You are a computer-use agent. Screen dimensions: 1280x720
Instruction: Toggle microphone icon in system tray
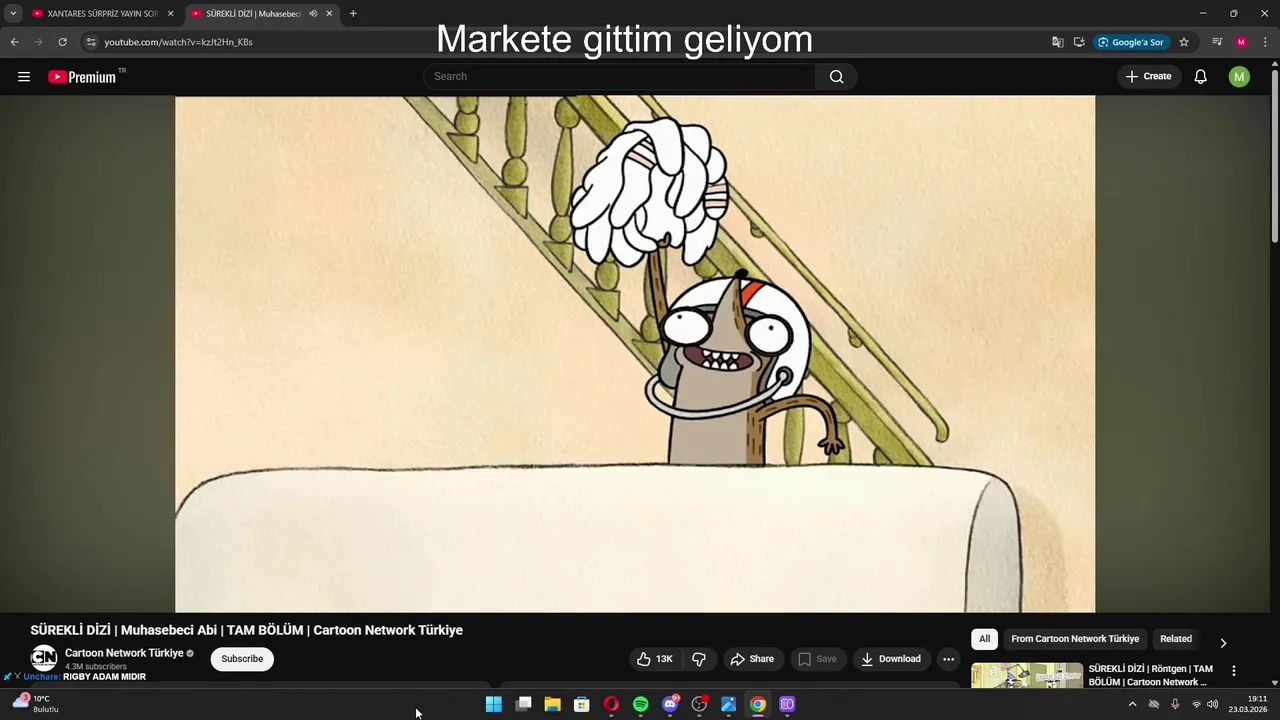(x=1175, y=704)
